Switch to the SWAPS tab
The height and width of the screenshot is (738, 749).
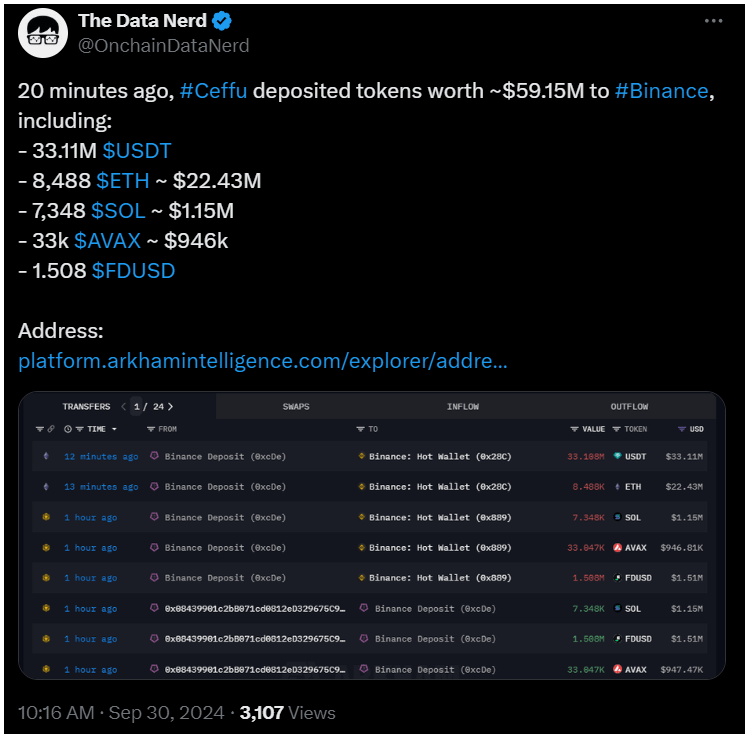pyautogui.click(x=296, y=406)
